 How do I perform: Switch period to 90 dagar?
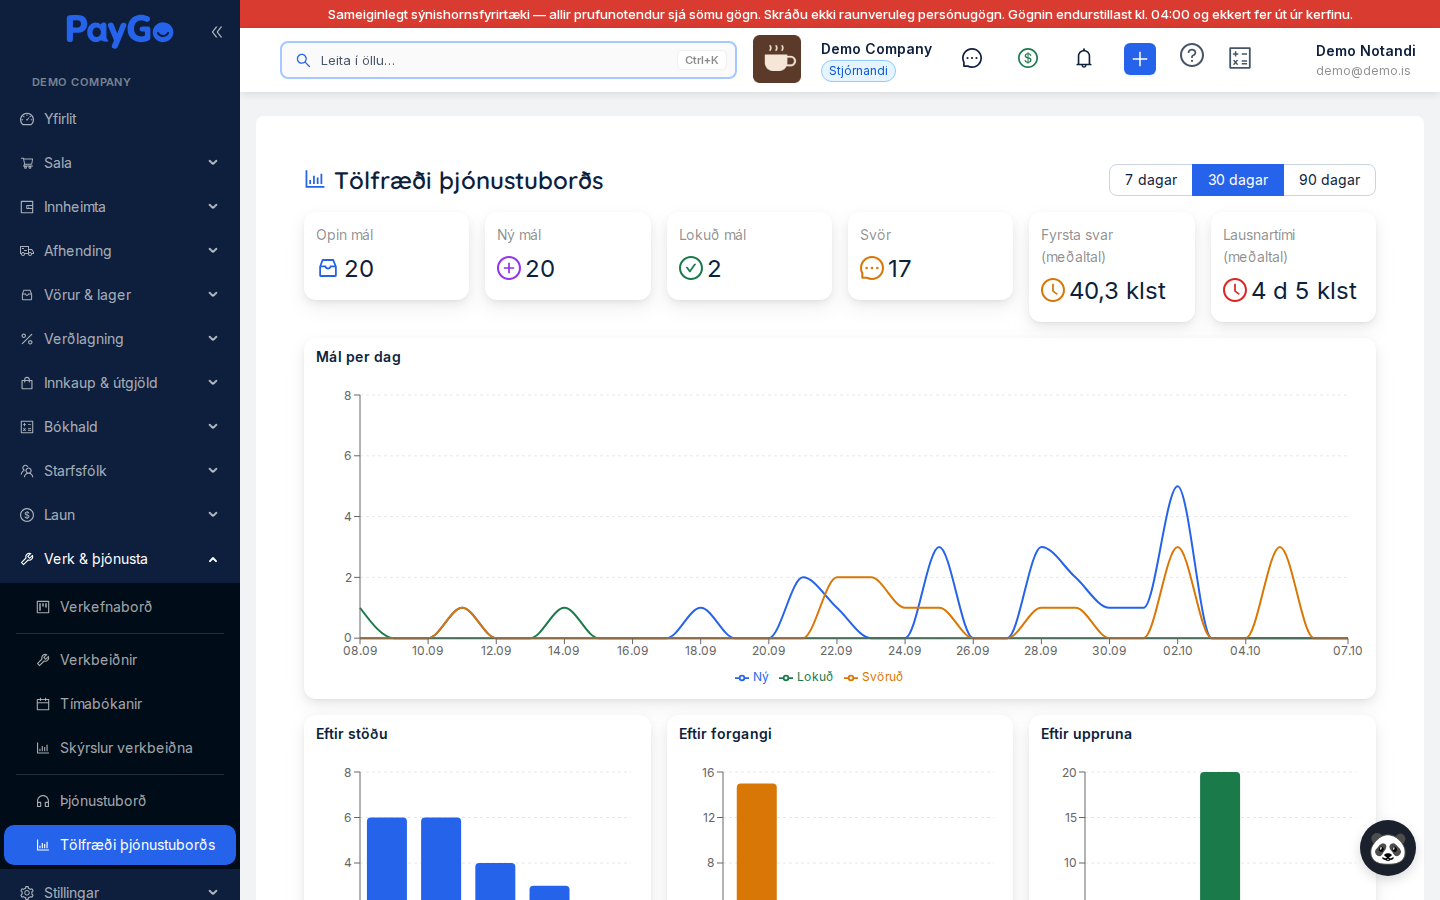point(1329,180)
